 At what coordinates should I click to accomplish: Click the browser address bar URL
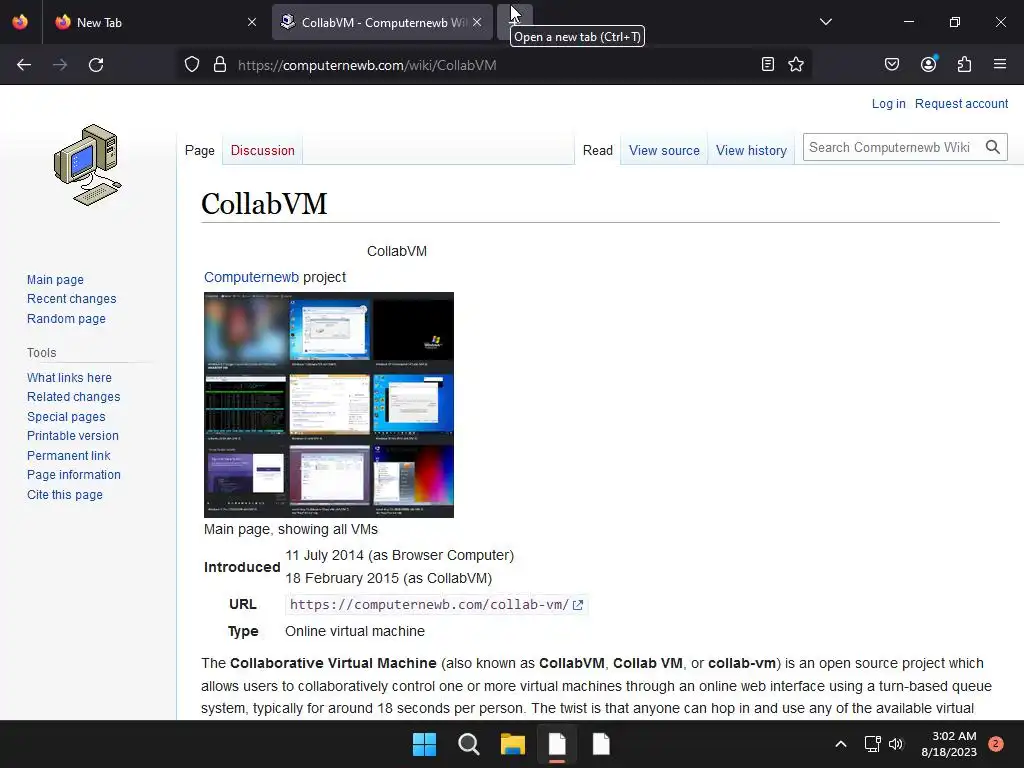pyautogui.click(x=367, y=65)
